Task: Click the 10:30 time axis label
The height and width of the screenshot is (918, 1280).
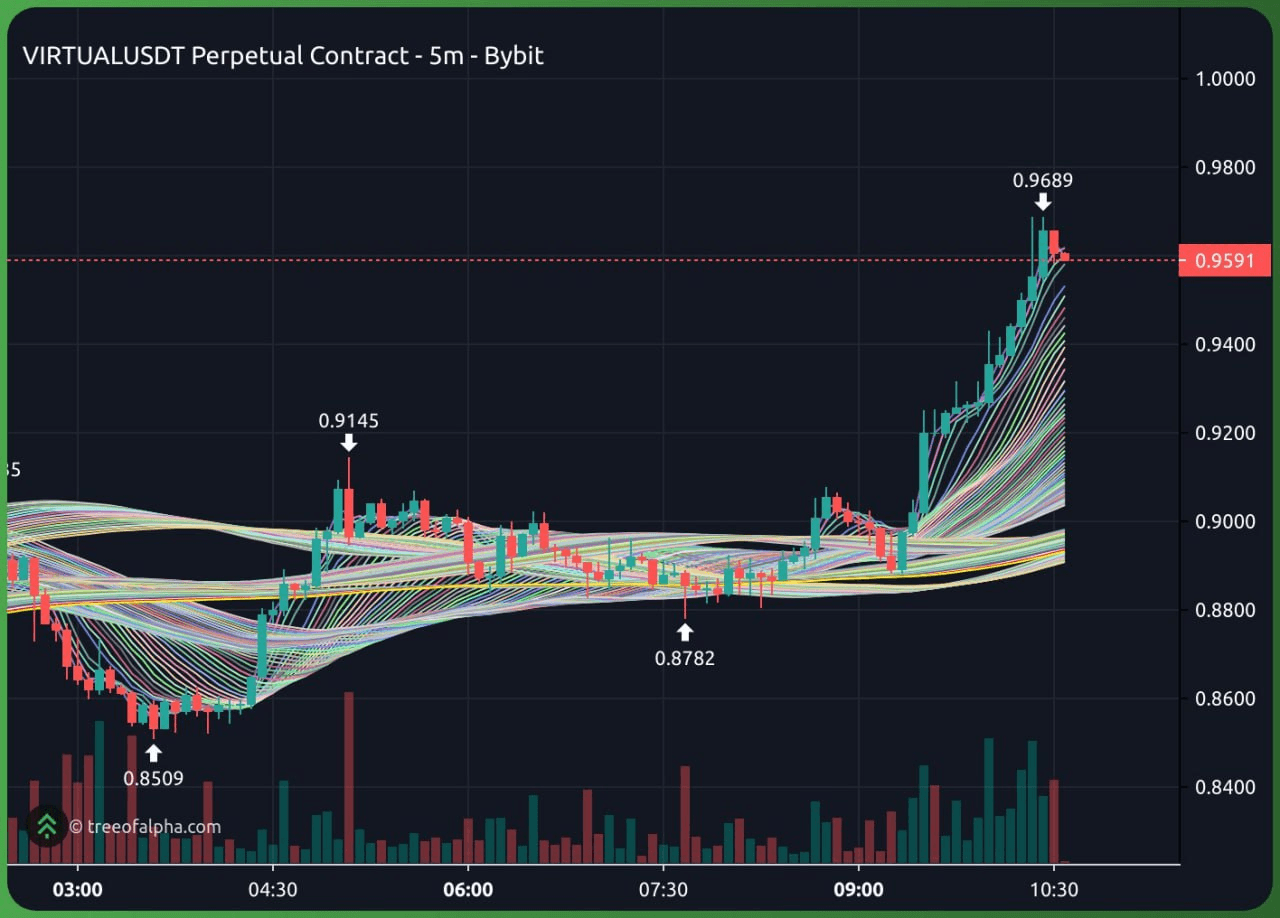Action: (x=1053, y=890)
